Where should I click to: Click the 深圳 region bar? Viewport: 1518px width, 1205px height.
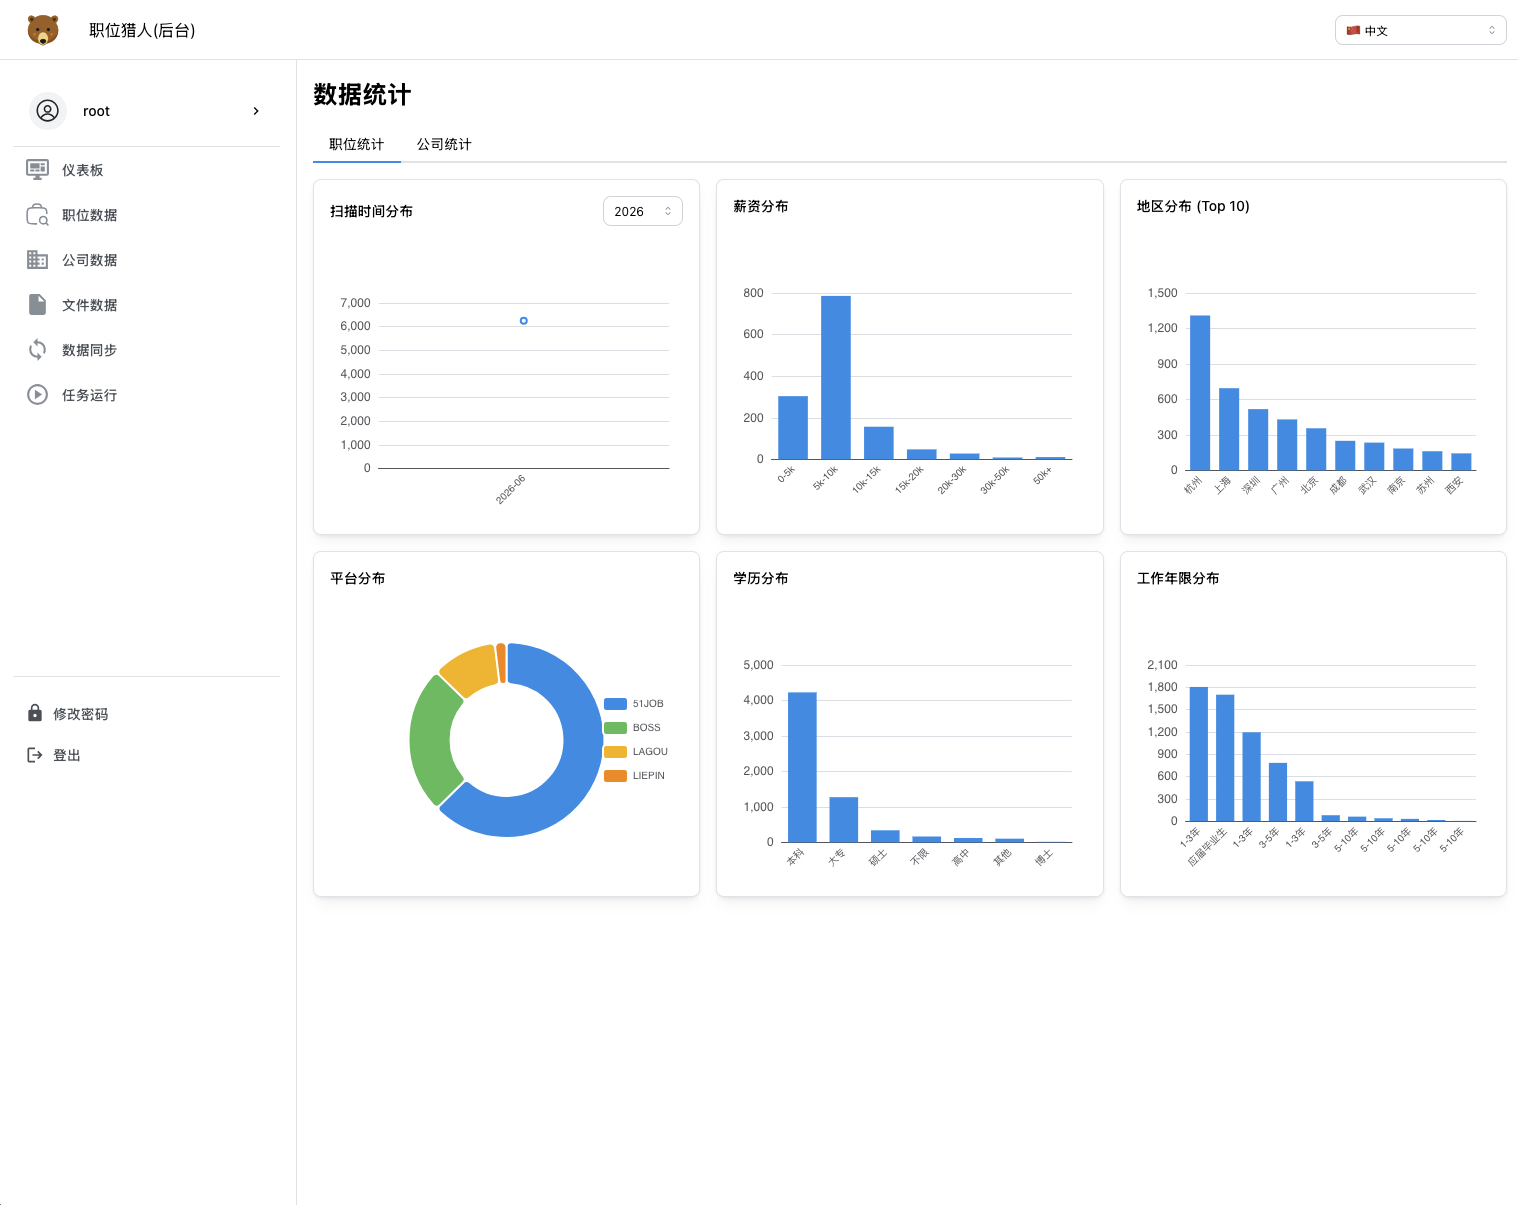pyautogui.click(x=1258, y=440)
